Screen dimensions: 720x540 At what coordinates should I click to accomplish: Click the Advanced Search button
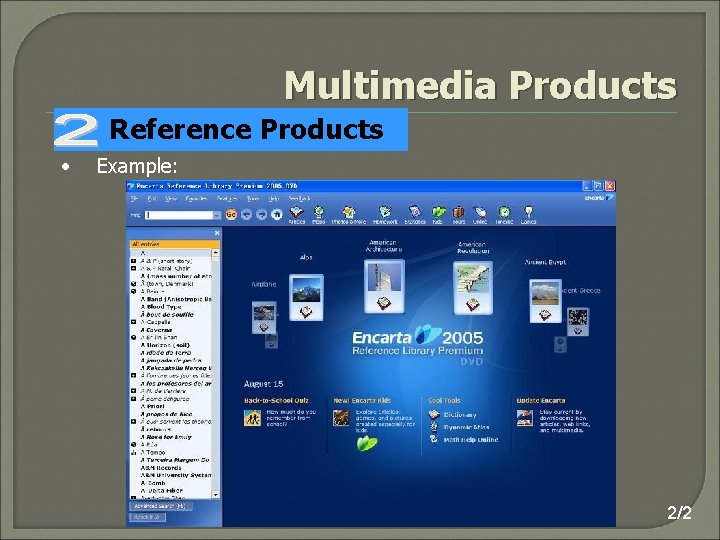(160, 506)
